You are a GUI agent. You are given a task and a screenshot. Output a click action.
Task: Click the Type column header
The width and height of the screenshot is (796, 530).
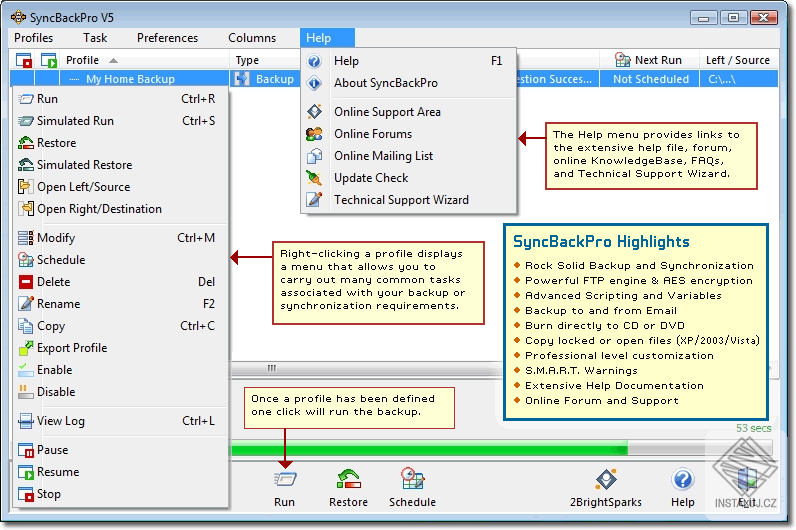pyautogui.click(x=265, y=60)
